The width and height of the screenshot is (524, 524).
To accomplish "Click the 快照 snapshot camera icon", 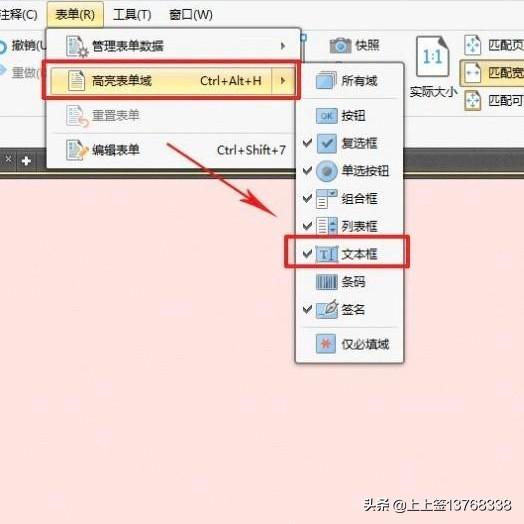I will (340, 45).
